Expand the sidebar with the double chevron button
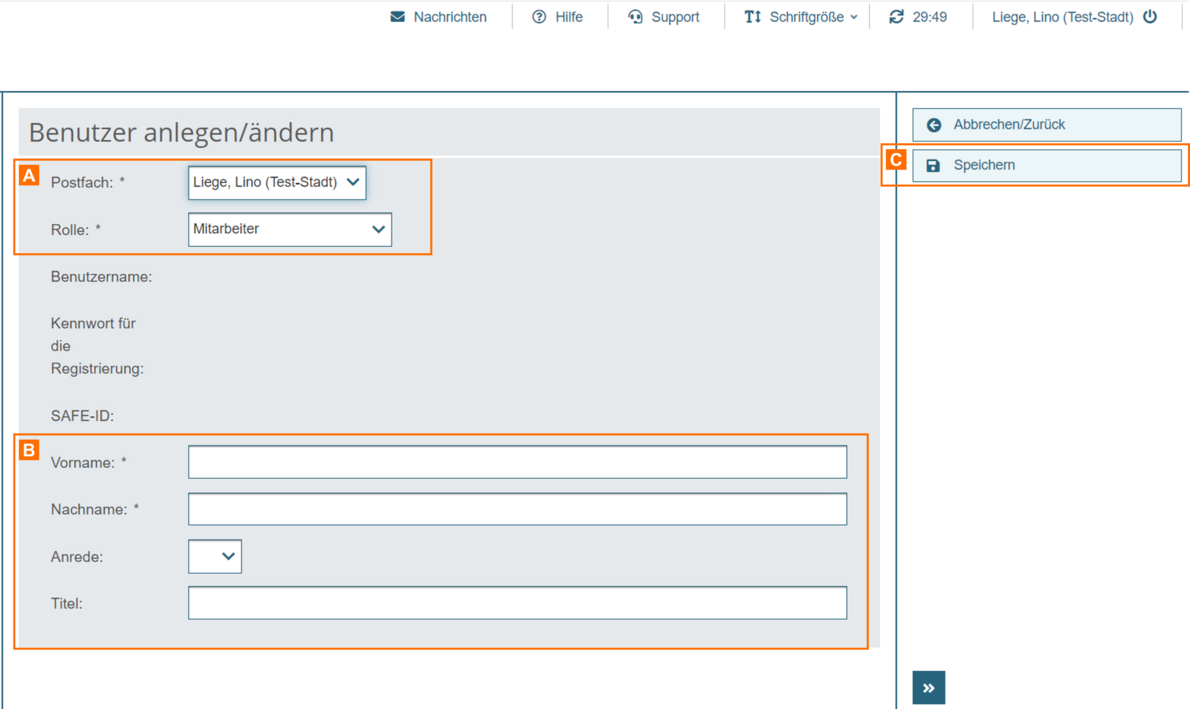This screenshot has width=1190, height=709. (929, 688)
